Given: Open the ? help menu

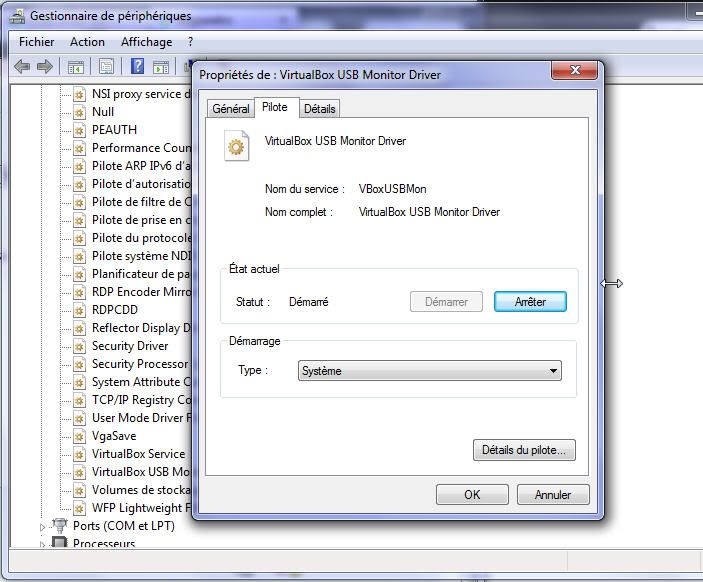Looking at the screenshot, I should coord(191,42).
